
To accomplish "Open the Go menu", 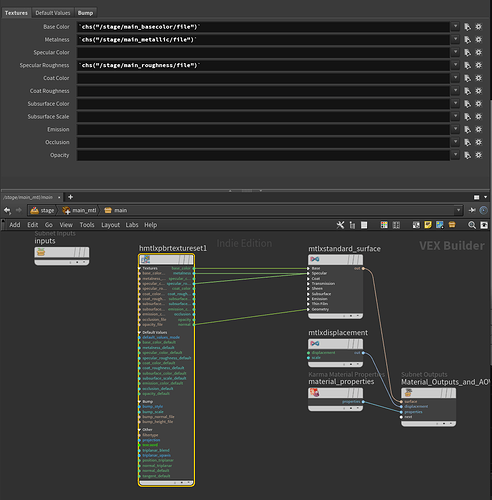I will click(49, 225).
